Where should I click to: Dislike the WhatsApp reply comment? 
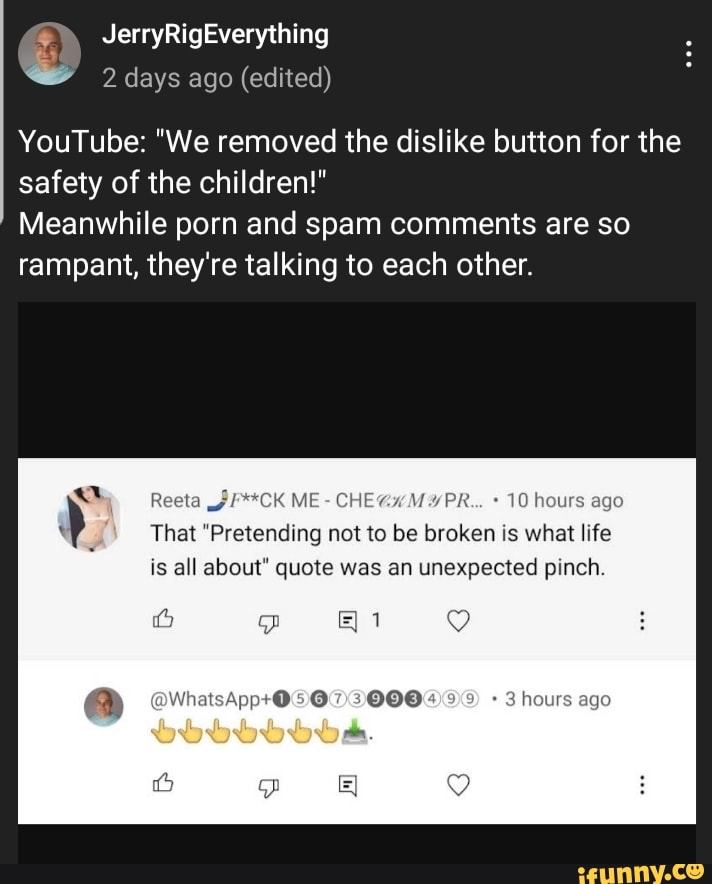268,787
